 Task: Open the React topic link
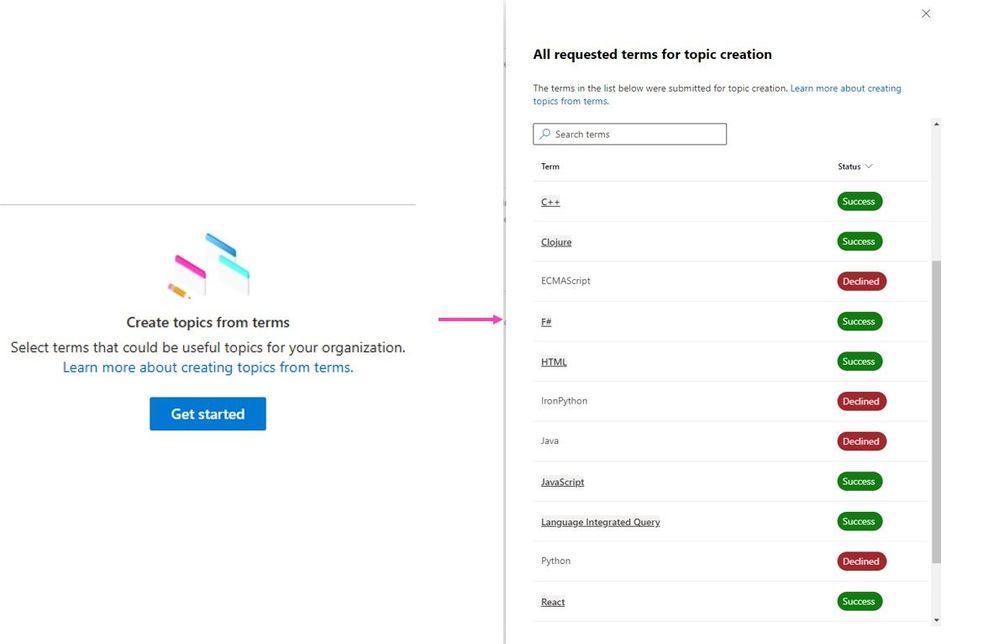pyautogui.click(x=553, y=602)
